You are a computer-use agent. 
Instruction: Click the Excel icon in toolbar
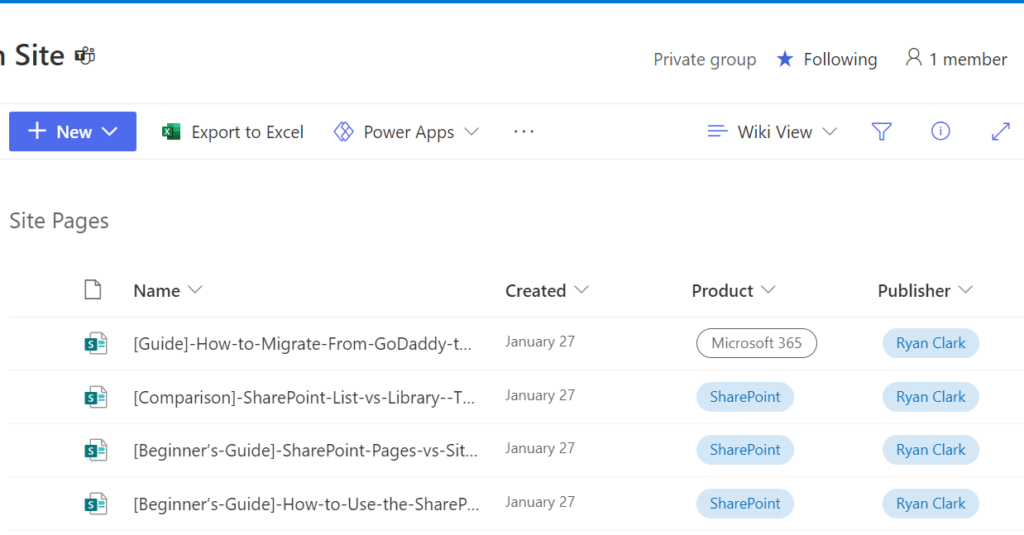pos(171,132)
